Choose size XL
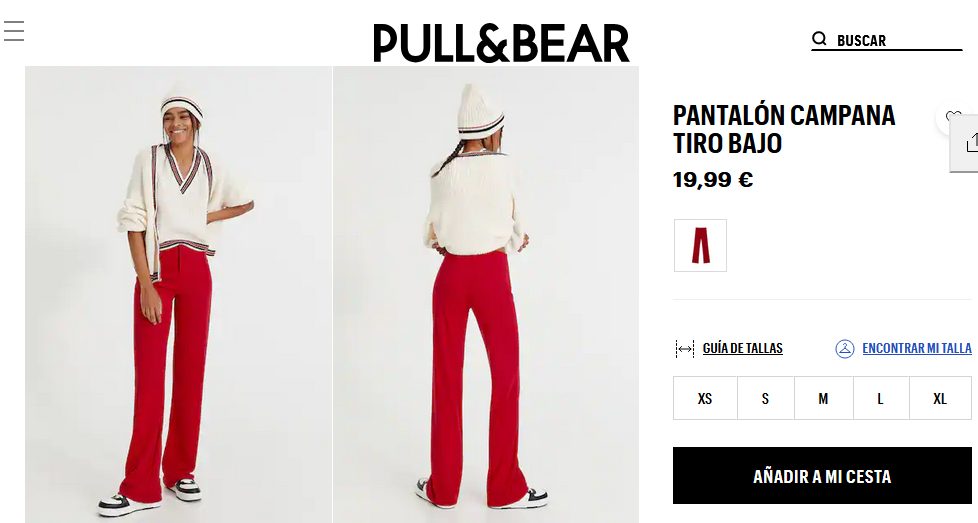Image resolution: width=978 pixels, height=523 pixels. (940, 398)
